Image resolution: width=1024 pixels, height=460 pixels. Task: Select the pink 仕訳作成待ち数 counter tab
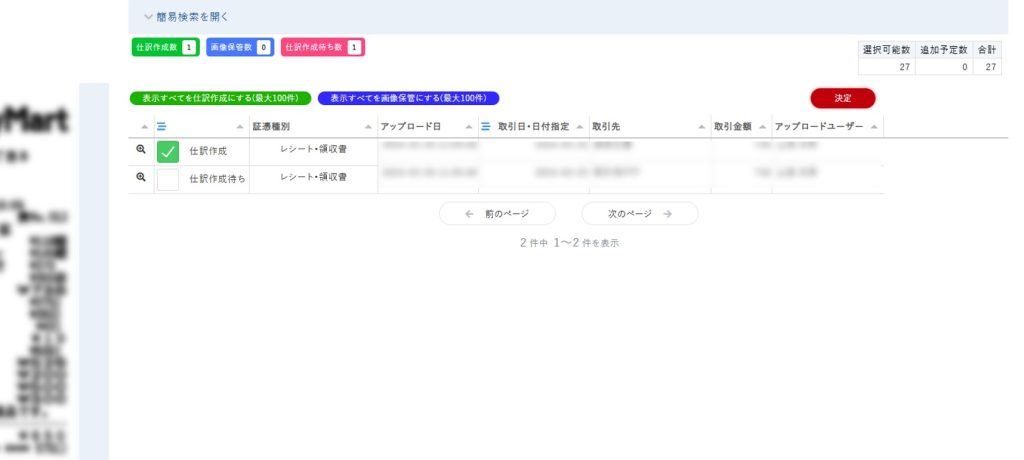pyautogui.click(x=323, y=47)
